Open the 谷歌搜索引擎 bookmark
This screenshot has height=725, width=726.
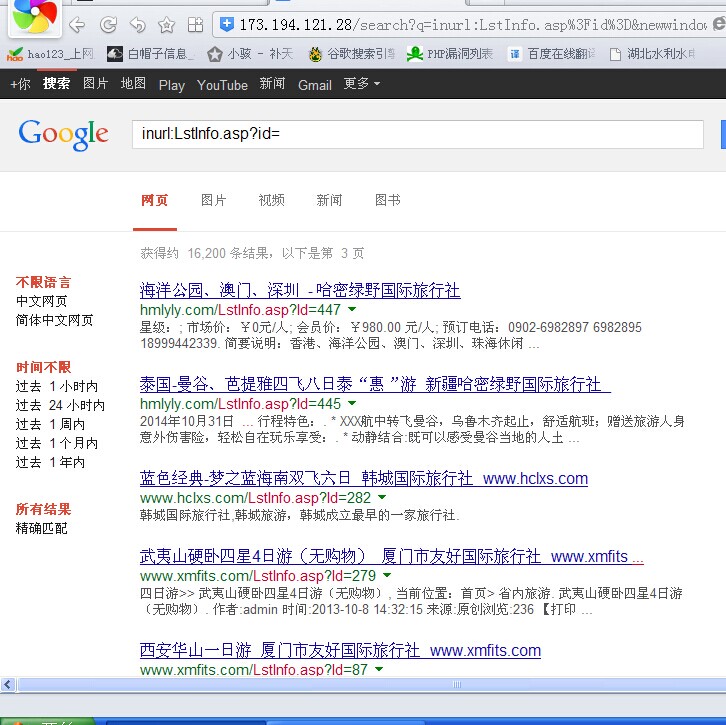click(x=352, y=54)
